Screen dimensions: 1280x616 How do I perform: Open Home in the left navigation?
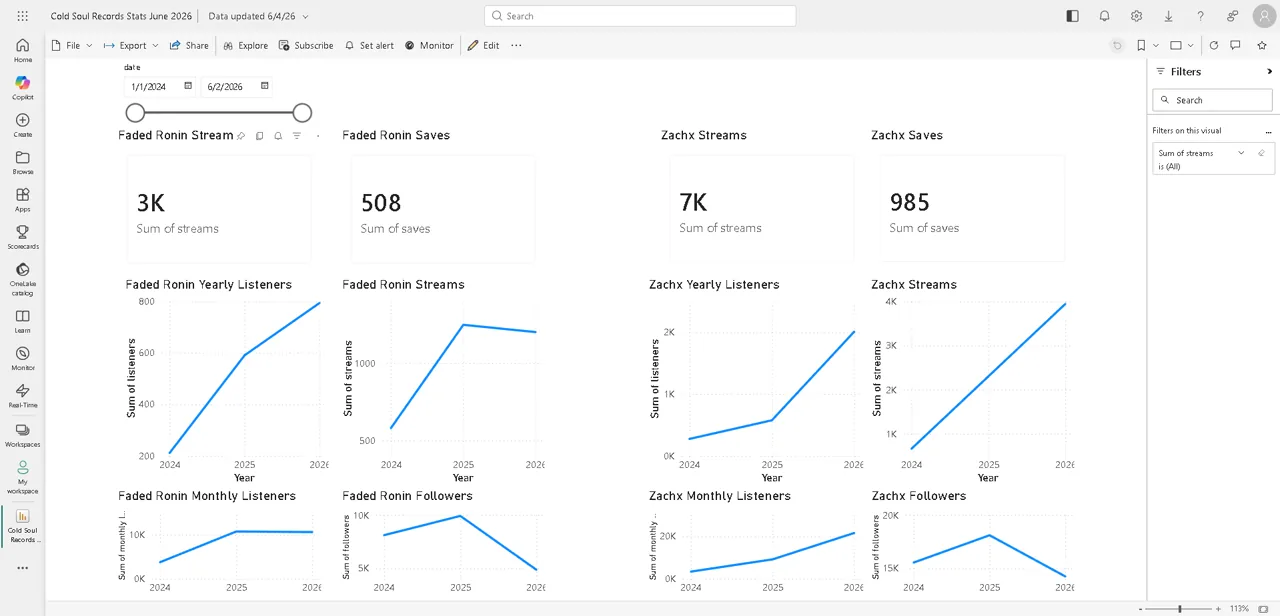point(23,51)
